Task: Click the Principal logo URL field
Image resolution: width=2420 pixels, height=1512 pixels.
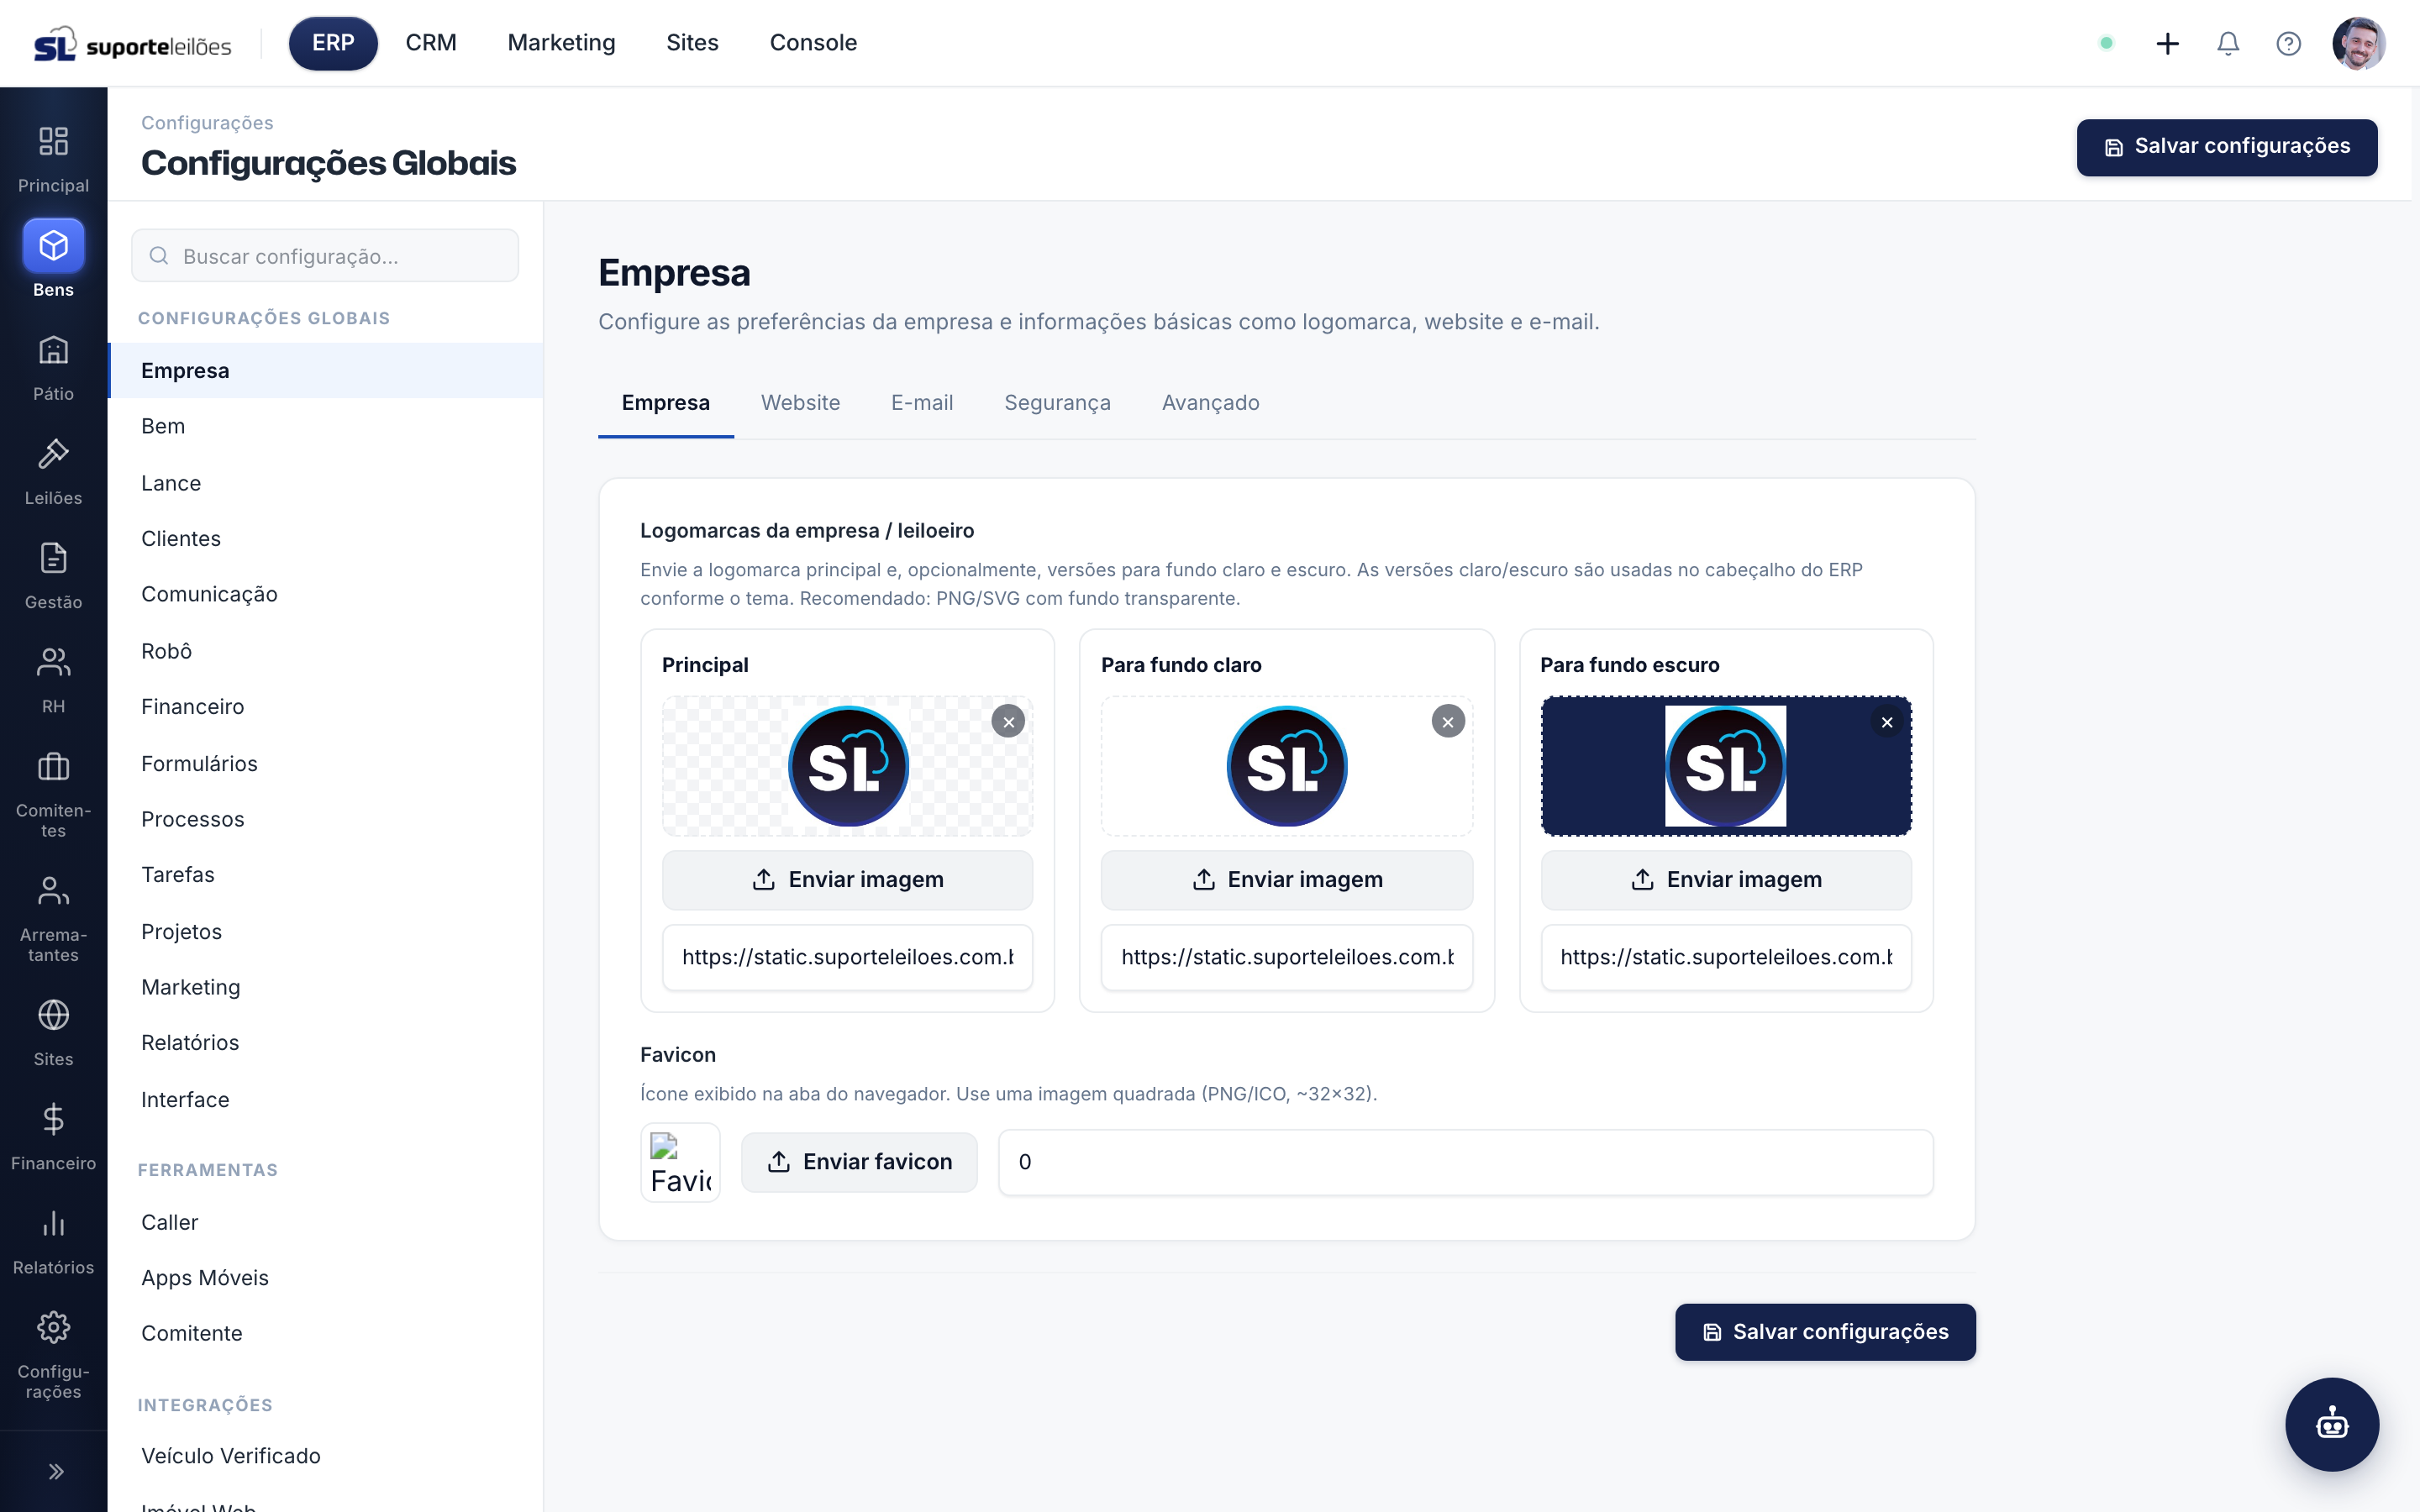Action: (847, 957)
